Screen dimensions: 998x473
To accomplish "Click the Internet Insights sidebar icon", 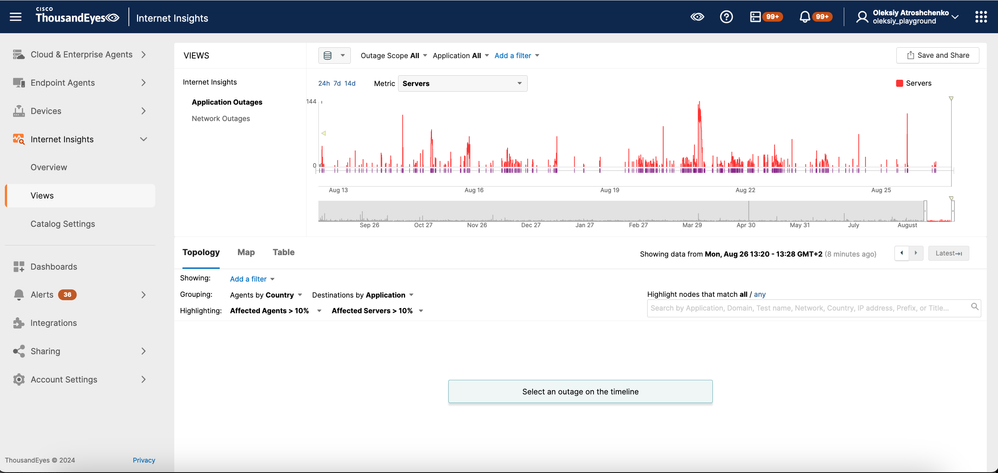I will pos(18,139).
